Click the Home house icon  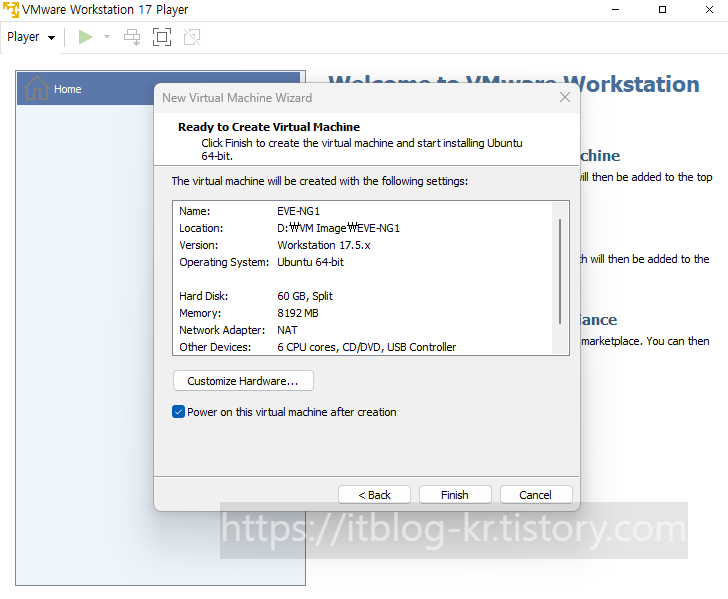click(x=37, y=88)
